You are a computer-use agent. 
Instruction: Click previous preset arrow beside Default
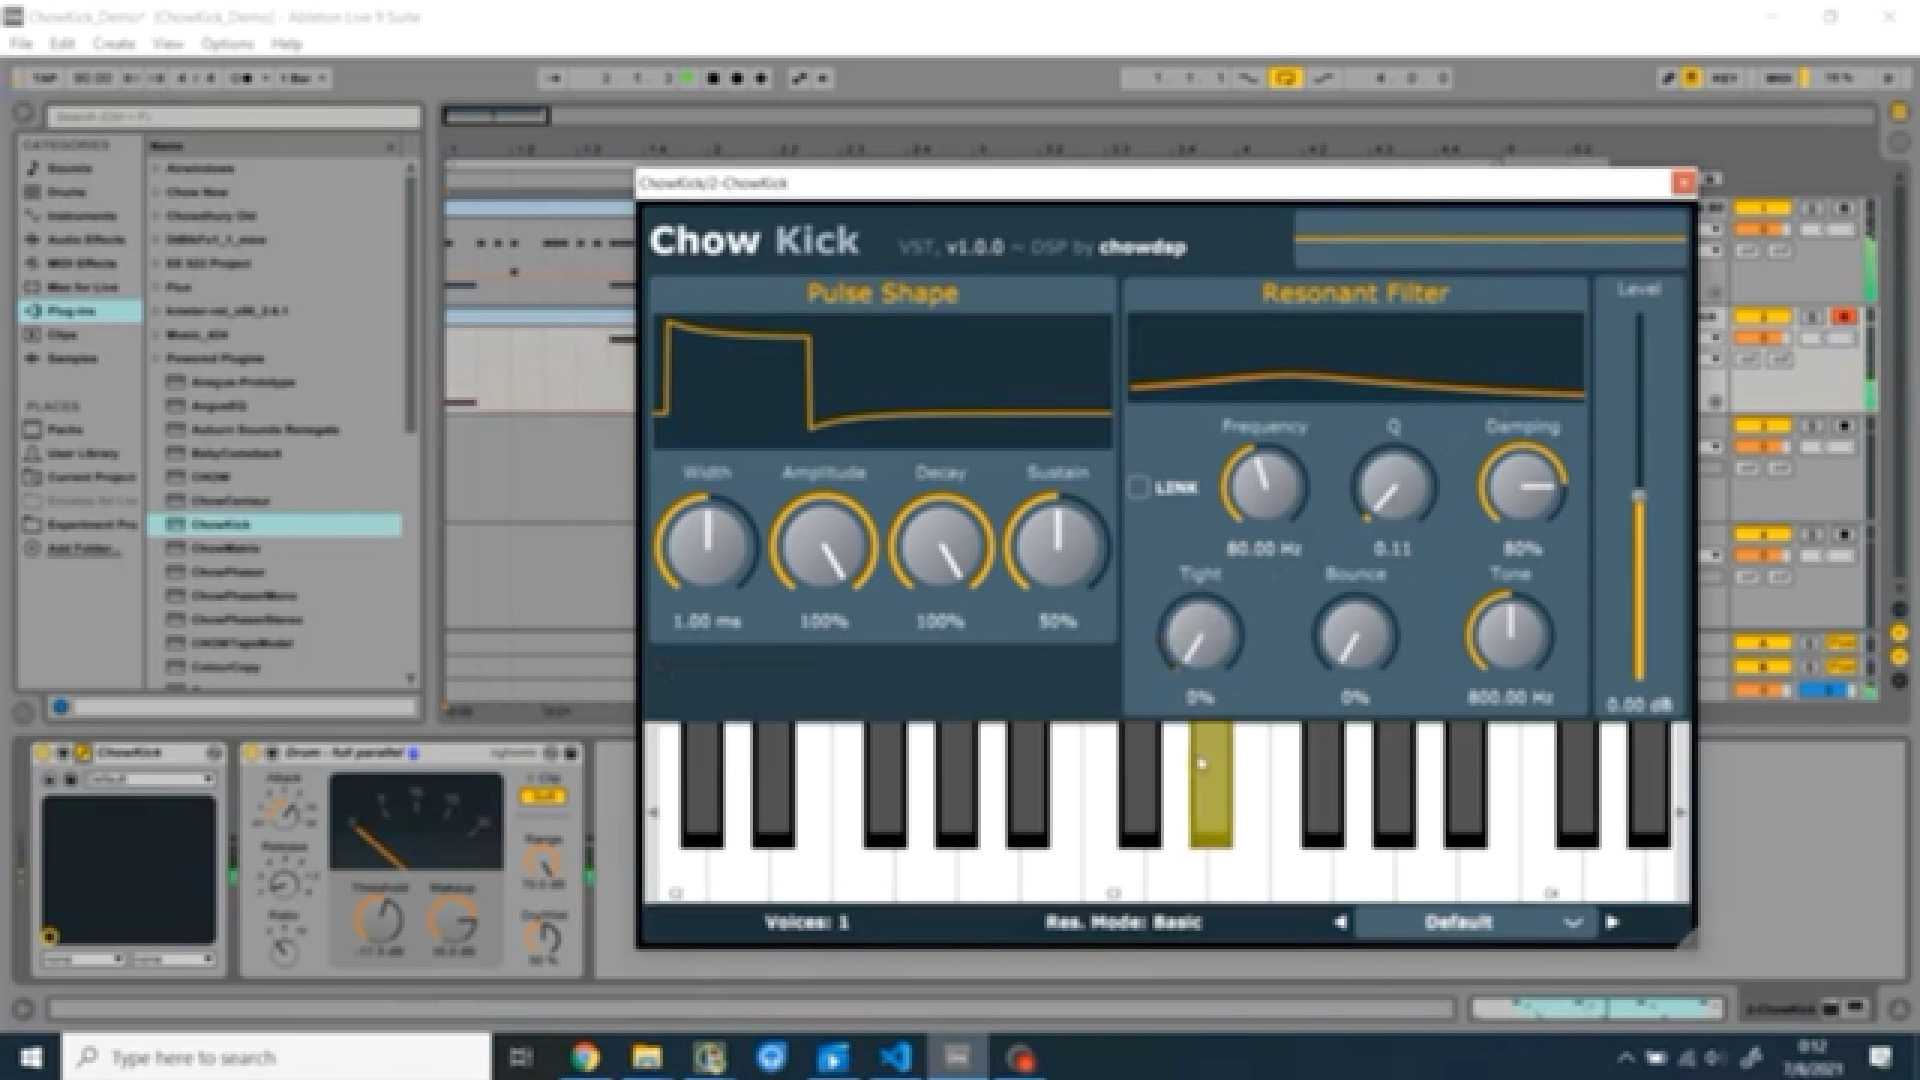click(1341, 922)
